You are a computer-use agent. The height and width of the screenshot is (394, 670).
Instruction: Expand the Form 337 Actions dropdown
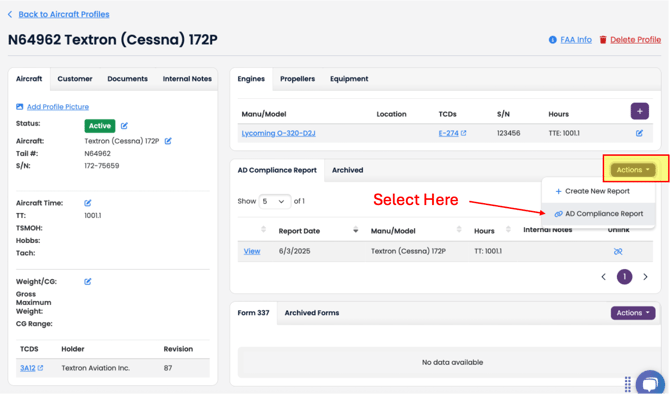point(632,313)
